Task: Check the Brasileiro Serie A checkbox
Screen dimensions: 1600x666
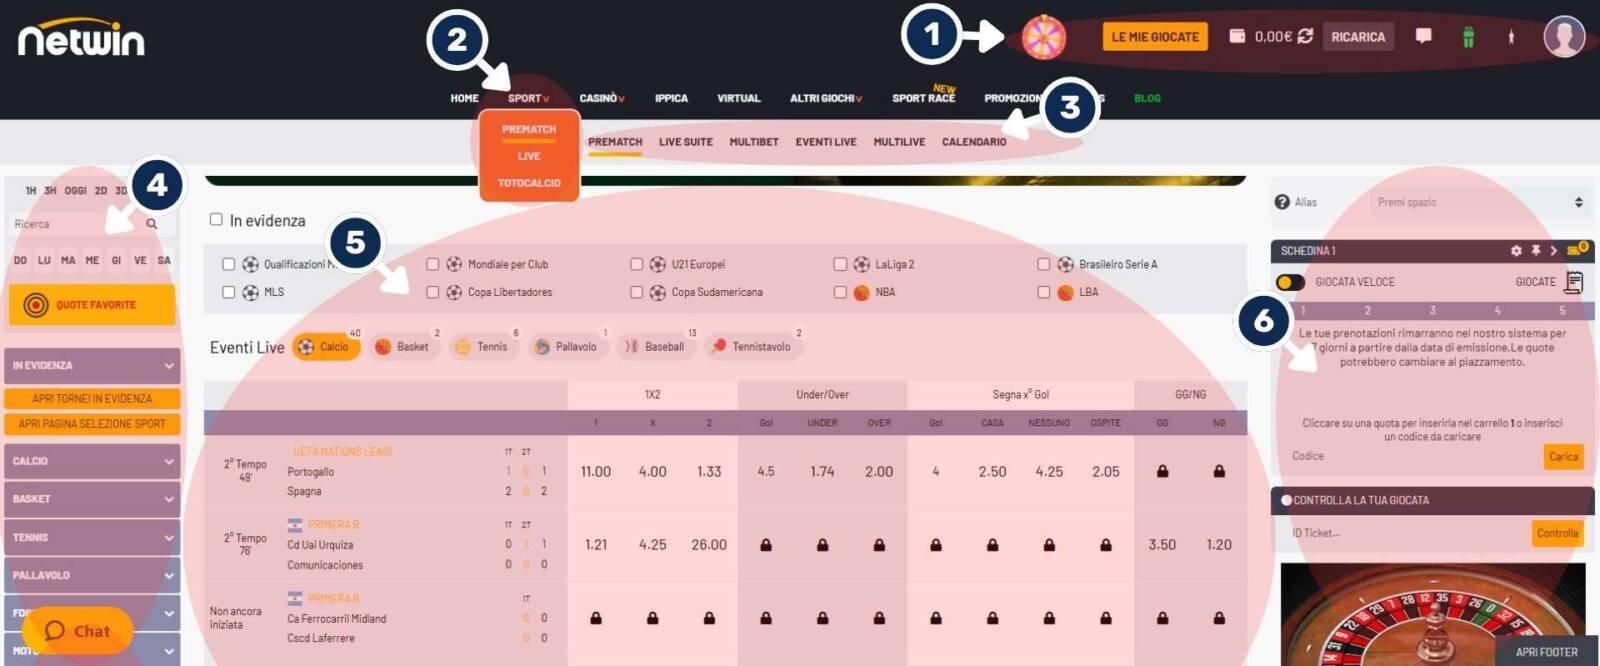Action: click(x=1044, y=264)
